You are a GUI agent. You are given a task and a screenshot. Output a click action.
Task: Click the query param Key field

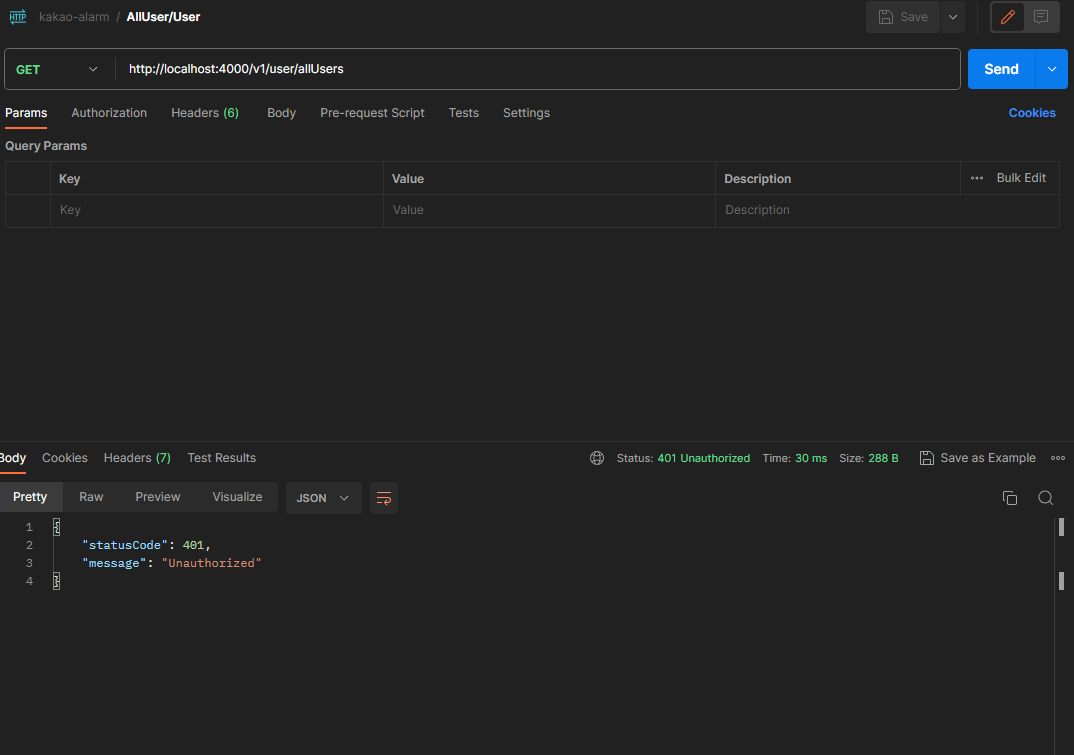[x=216, y=210]
